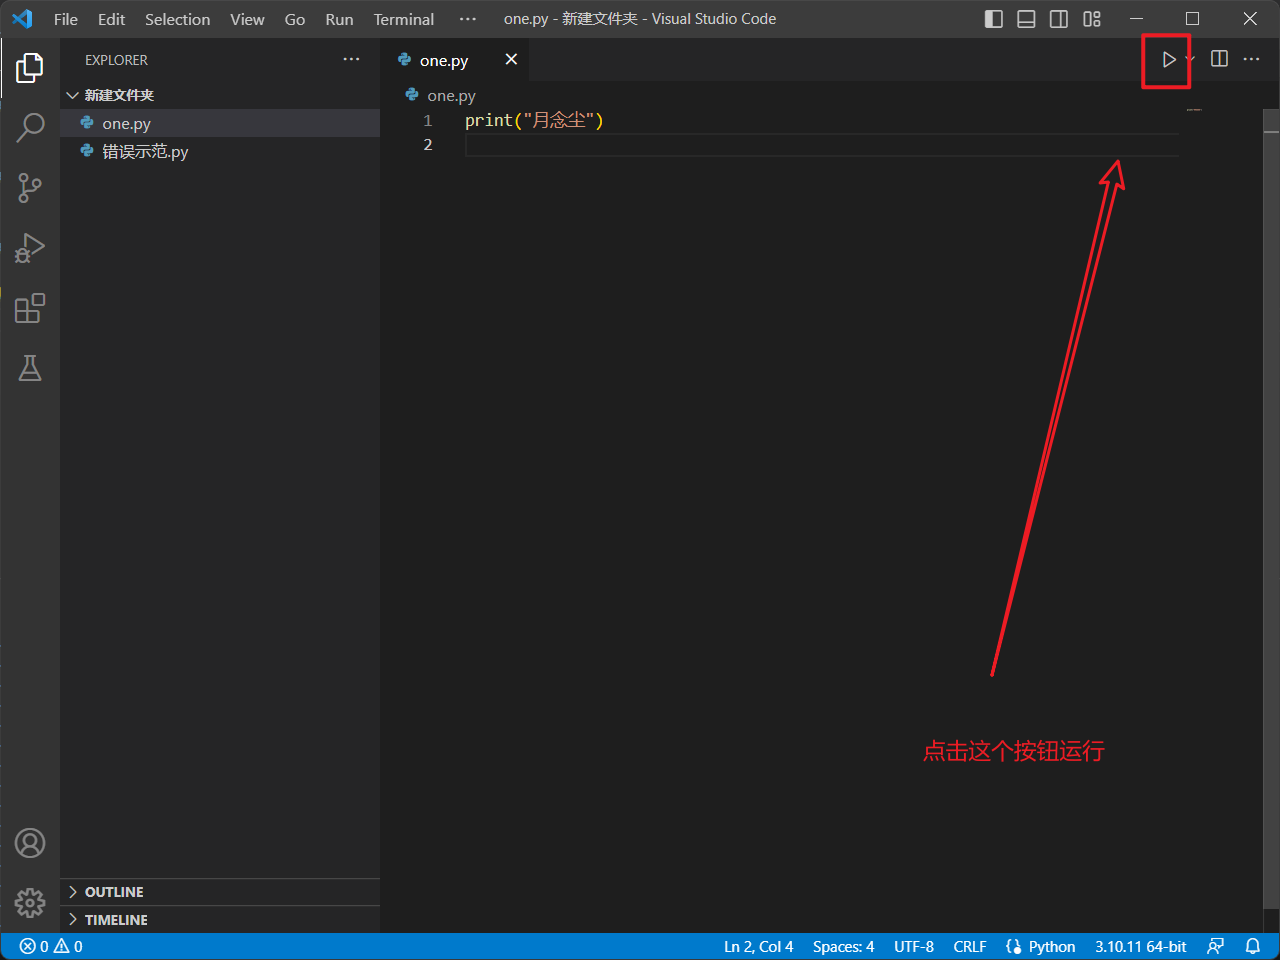Split the editor to the right
This screenshot has height=960, width=1280.
point(1219,60)
